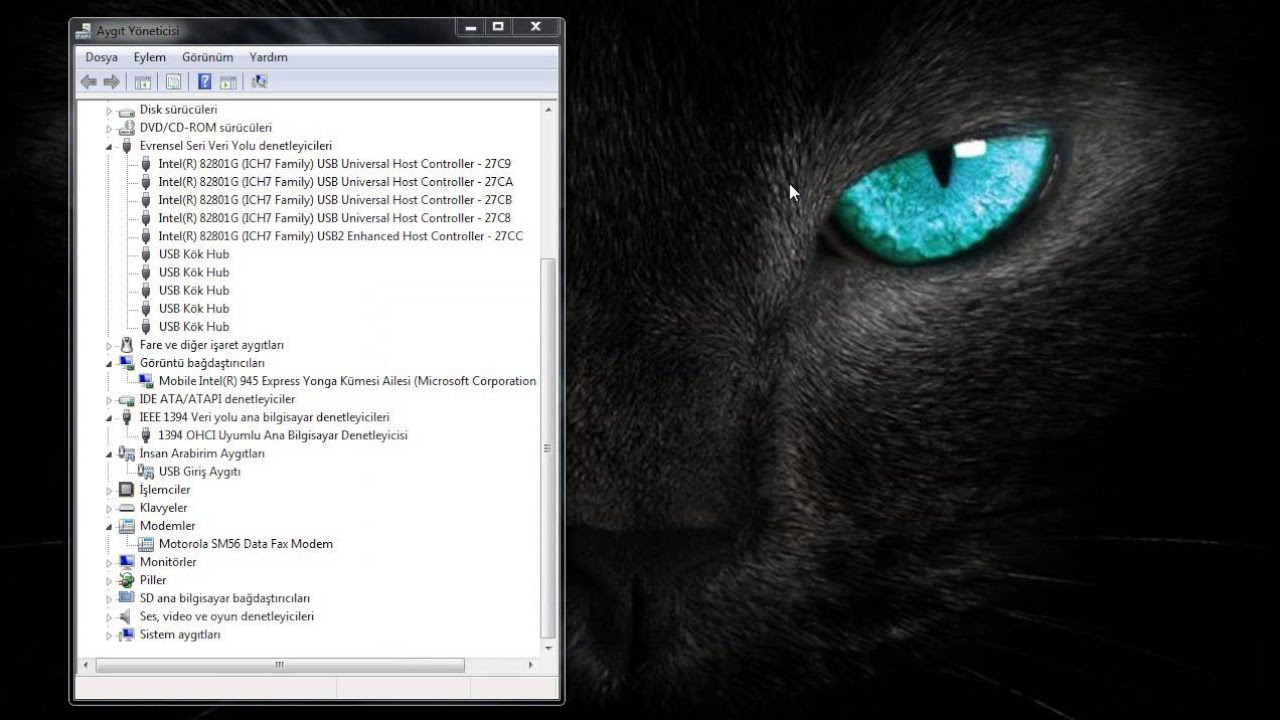Click the vertical scrollbar down arrow
Viewport: 1280px width, 720px height.
coord(547,648)
